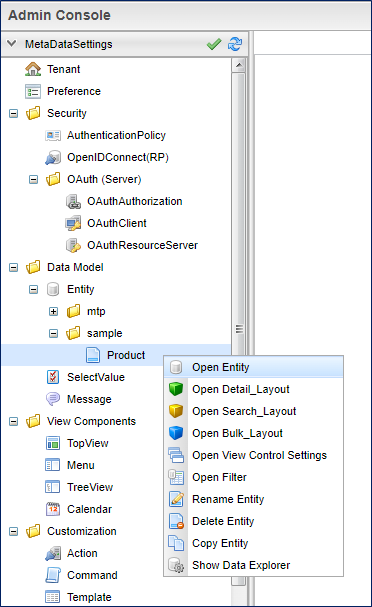Expand the mtp folder
Image resolution: width=372 pixels, height=607 pixels.
[x=53, y=312]
